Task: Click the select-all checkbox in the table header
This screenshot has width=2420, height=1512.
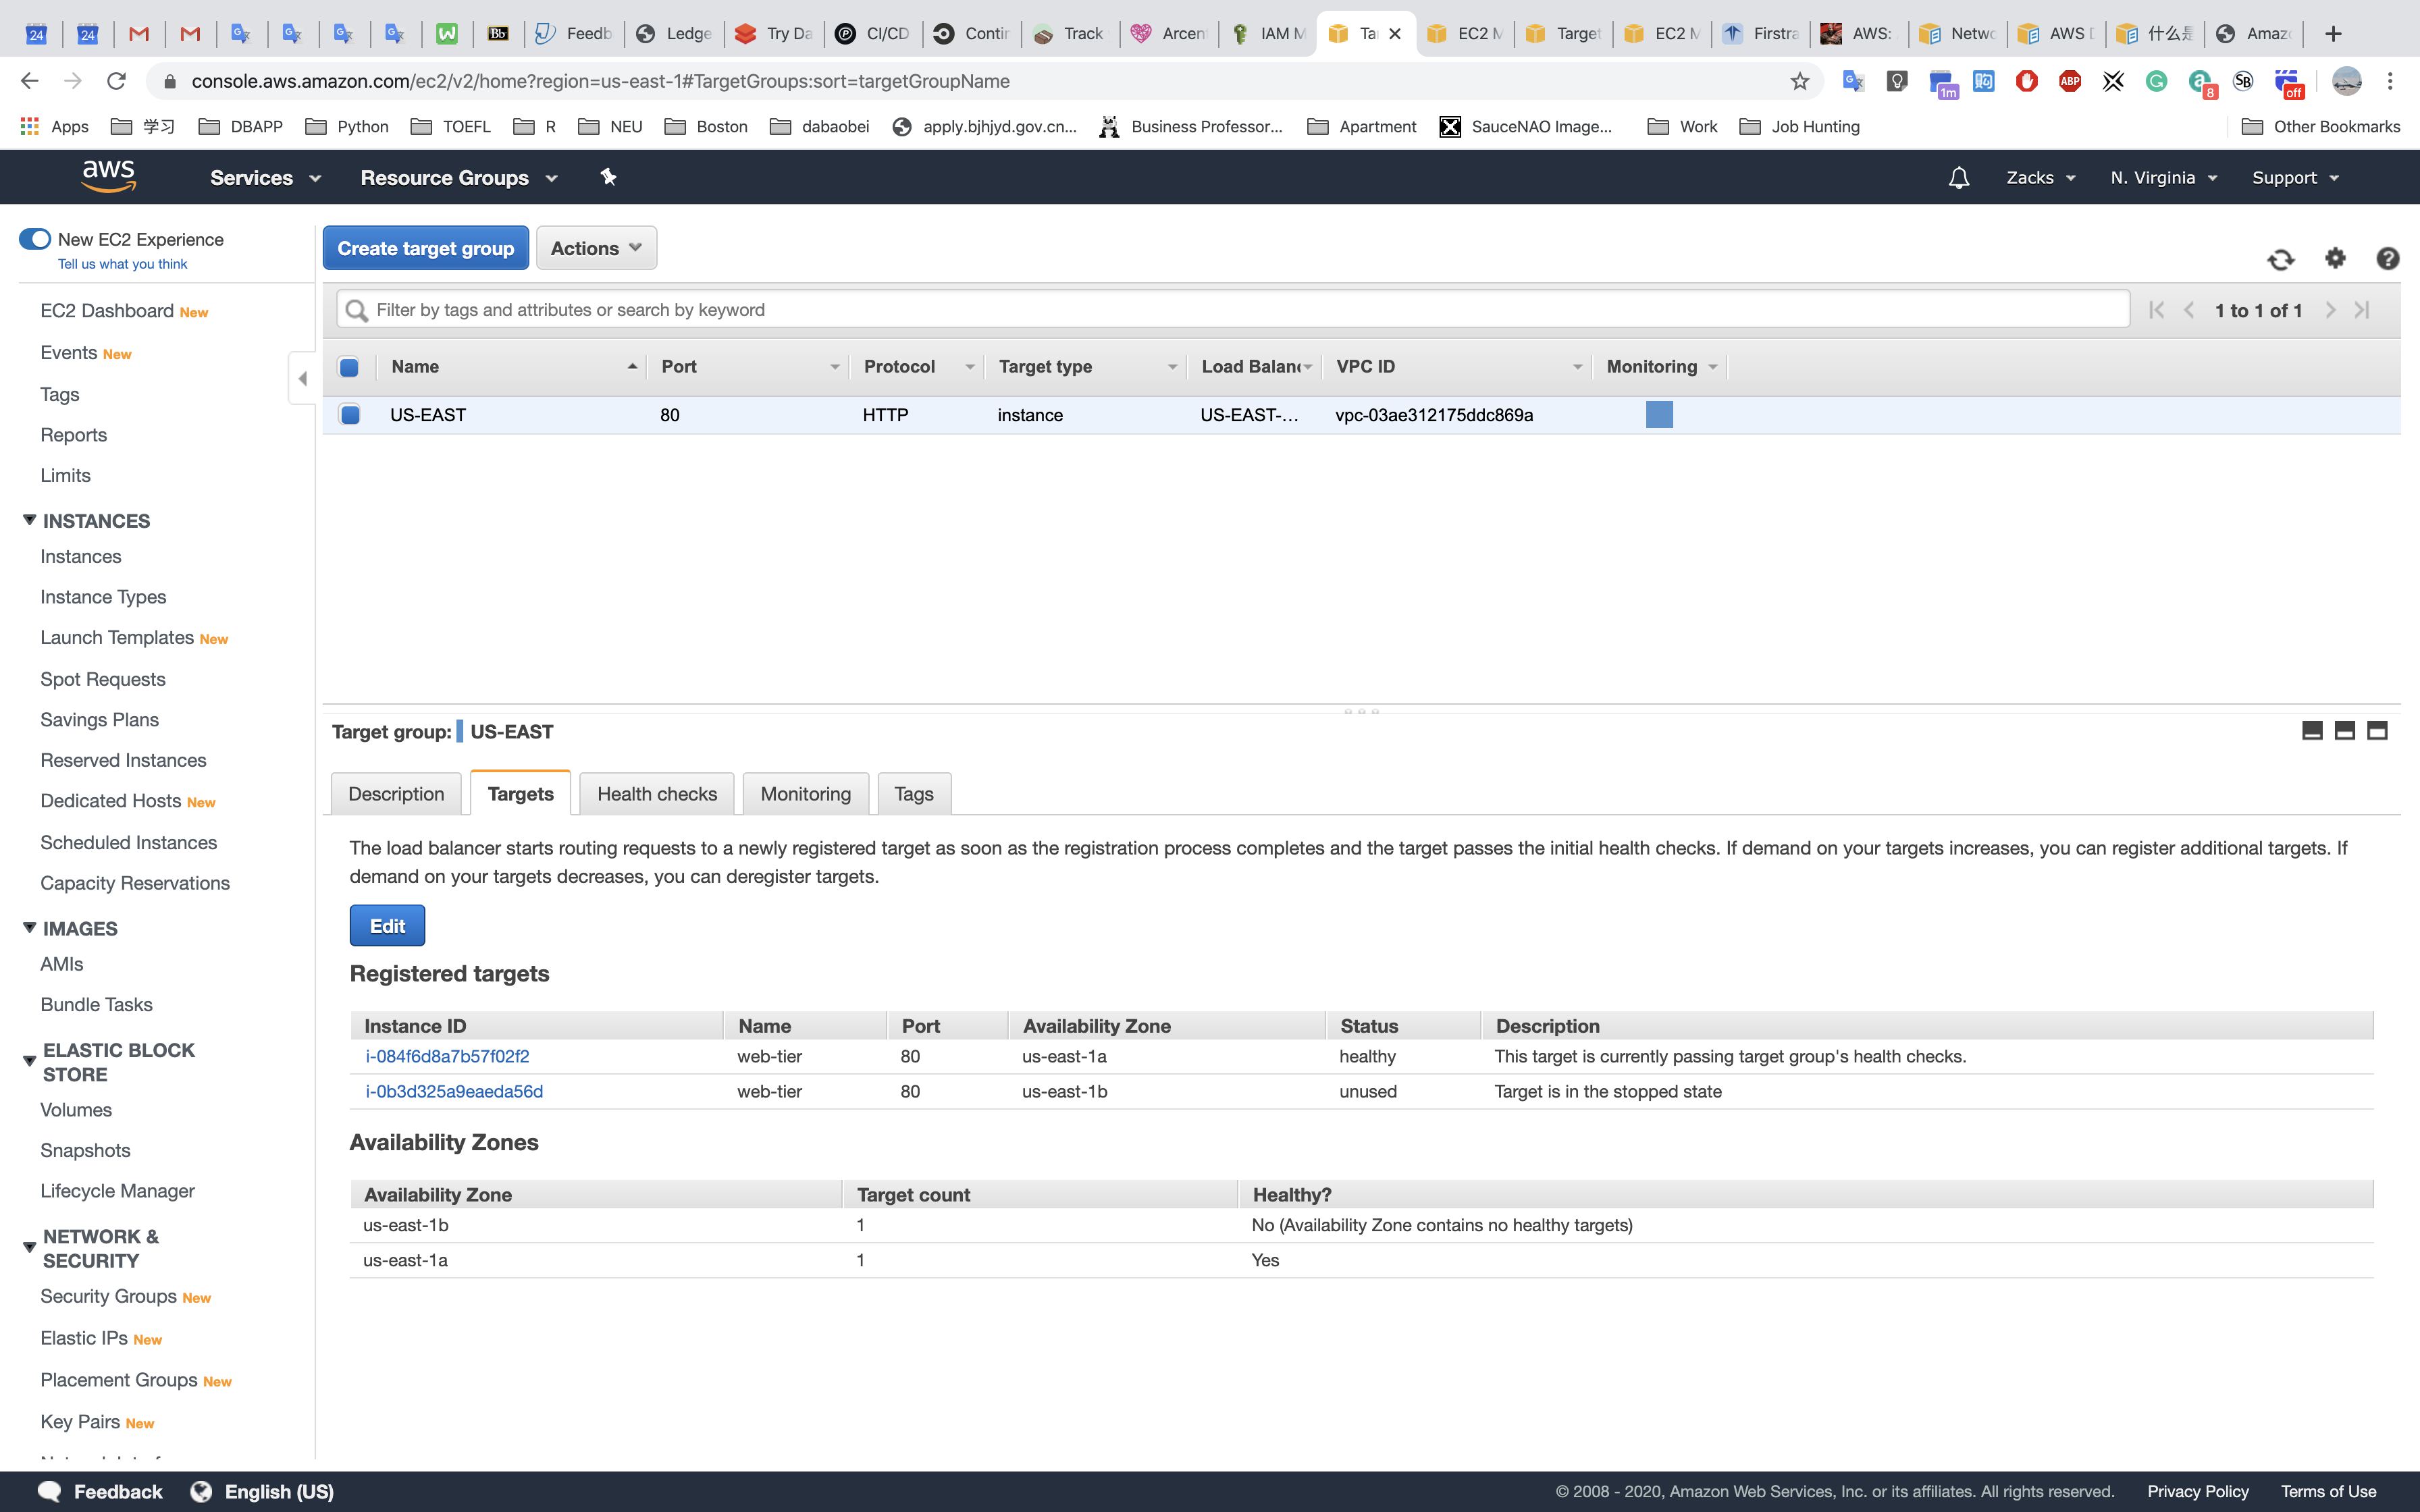Action: click(x=349, y=367)
